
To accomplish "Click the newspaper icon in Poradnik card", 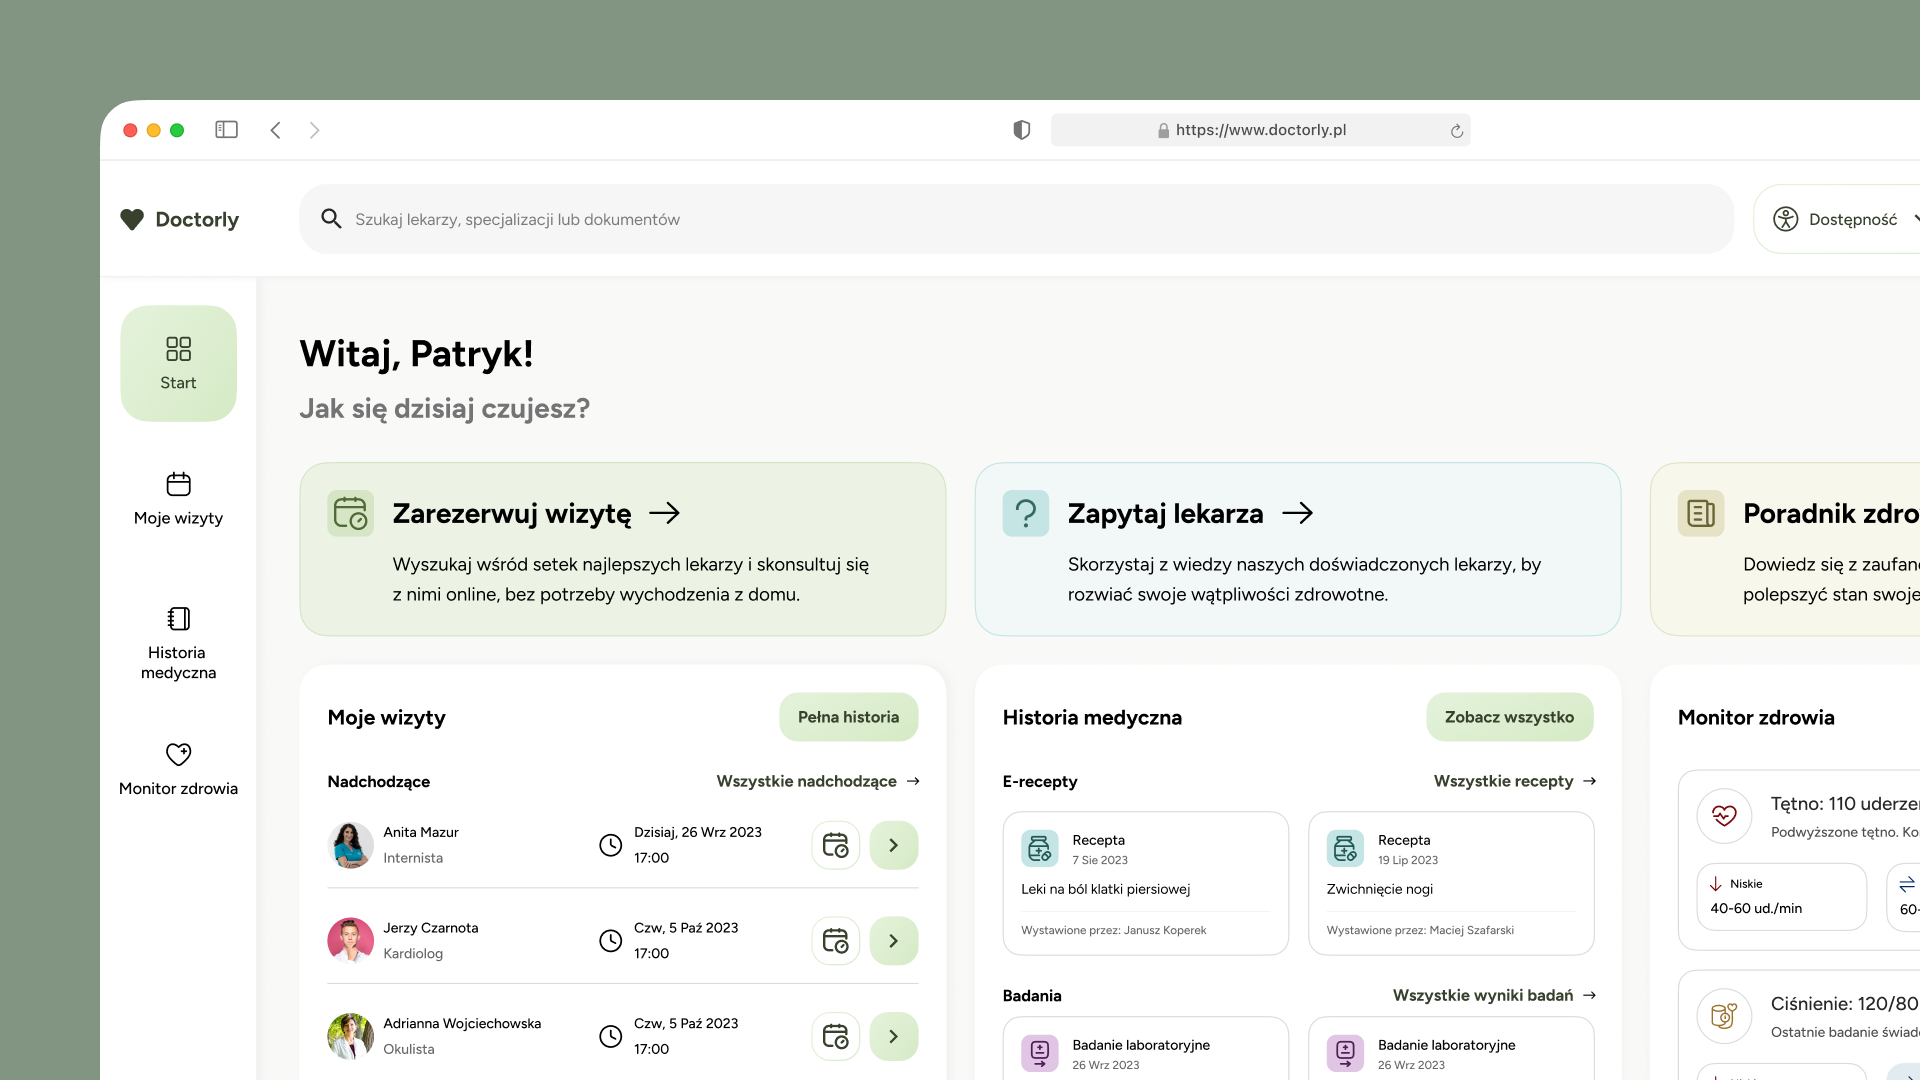I will coord(1701,513).
